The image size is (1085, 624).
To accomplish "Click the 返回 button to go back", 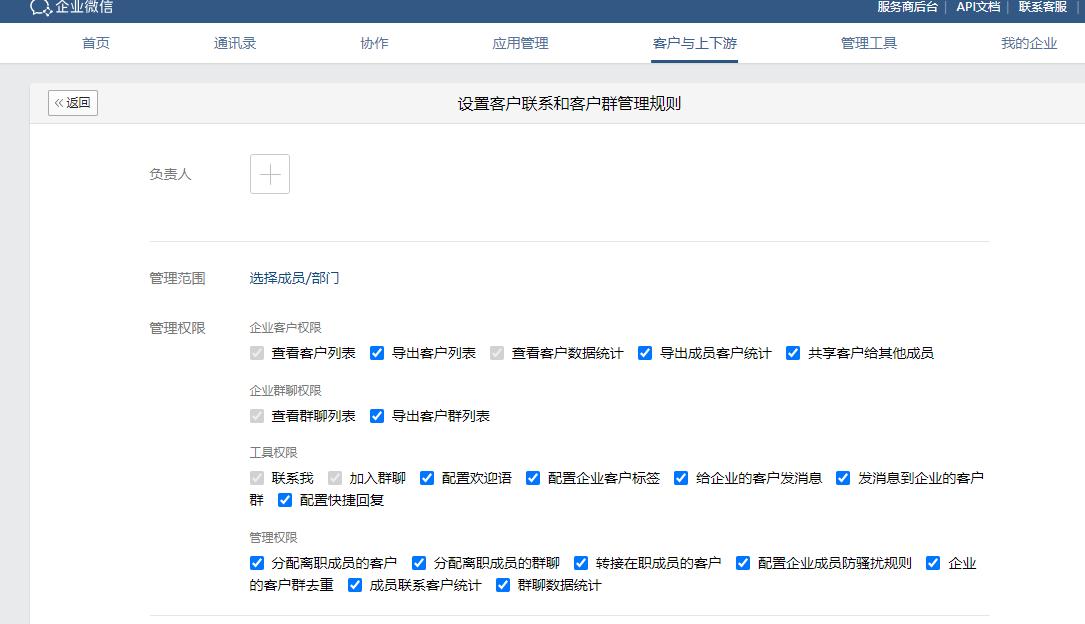I will (x=71, y=103).
